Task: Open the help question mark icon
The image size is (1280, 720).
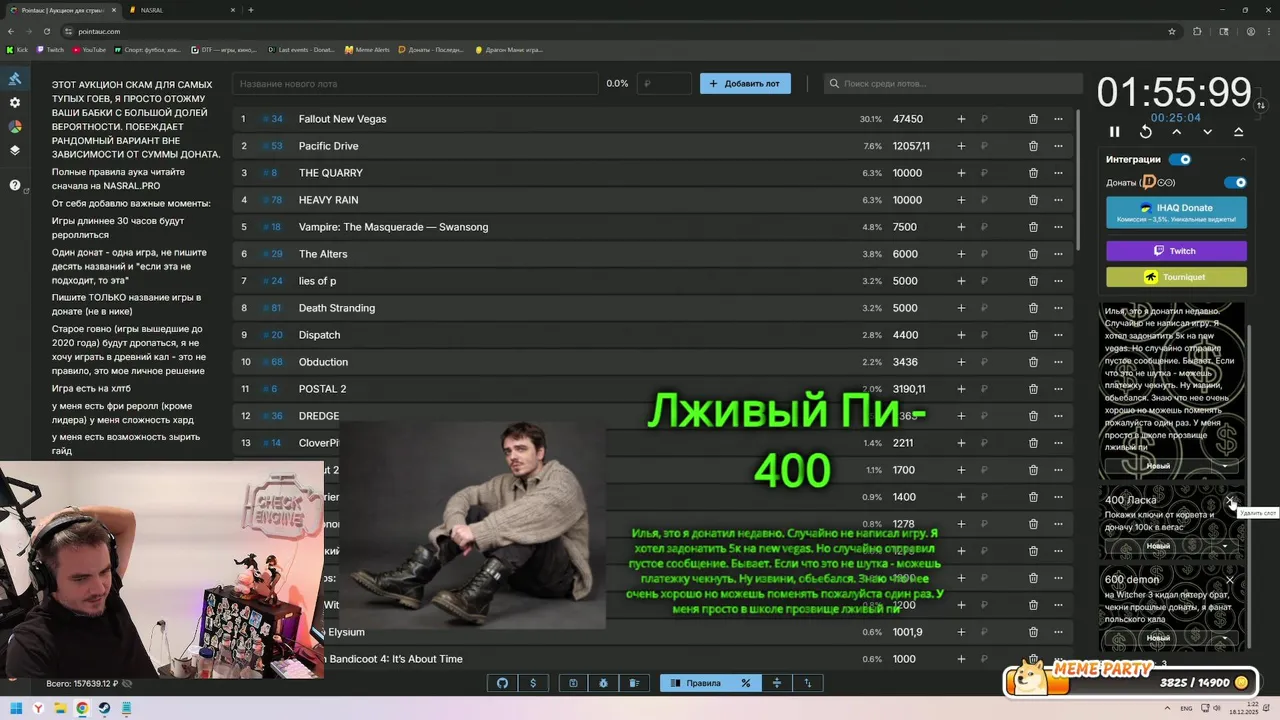Action: coord(15,185)
